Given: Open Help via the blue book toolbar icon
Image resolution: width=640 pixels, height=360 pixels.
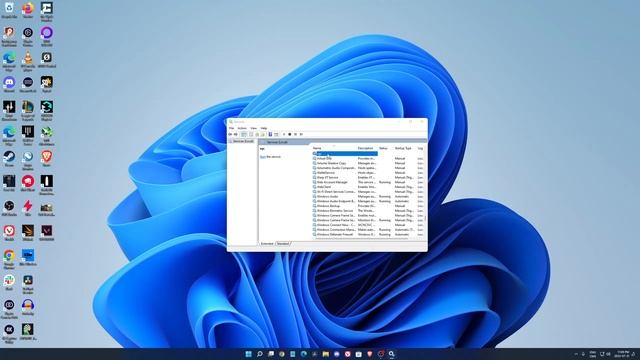Looking at the screenshot, I should click(270, 134).
